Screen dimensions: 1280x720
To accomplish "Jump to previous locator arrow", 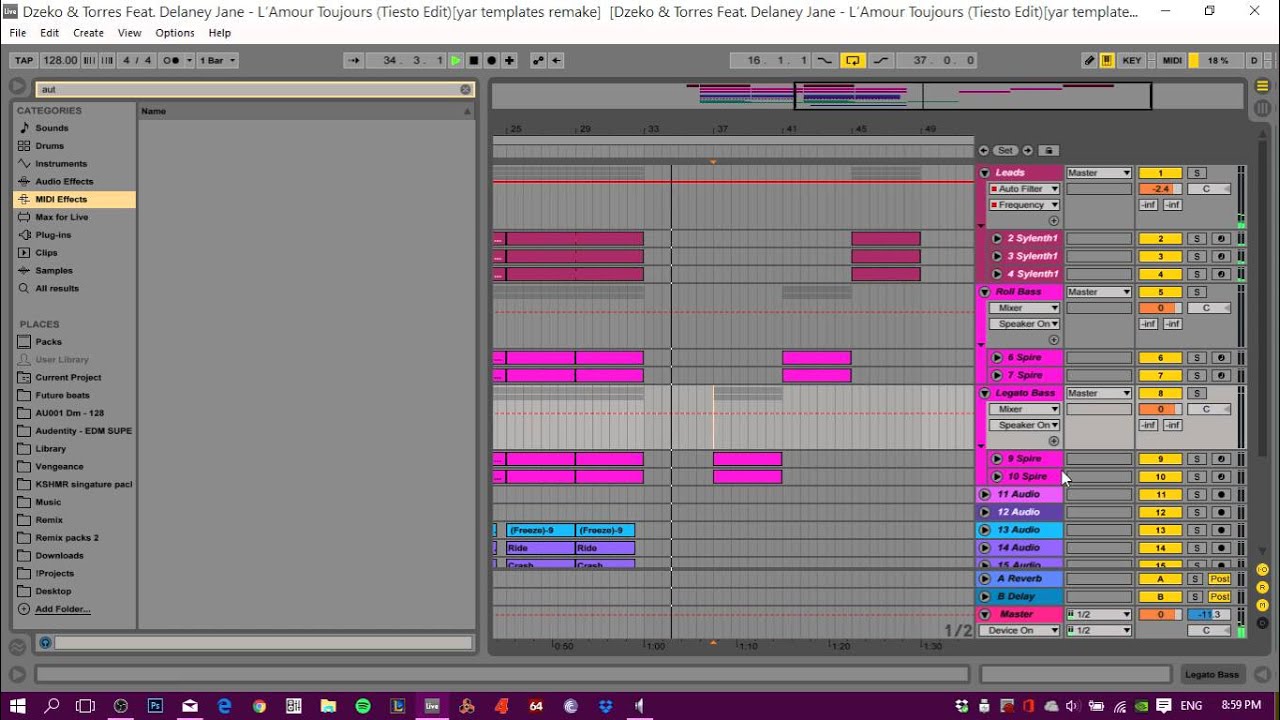I will tap(984, 151).
